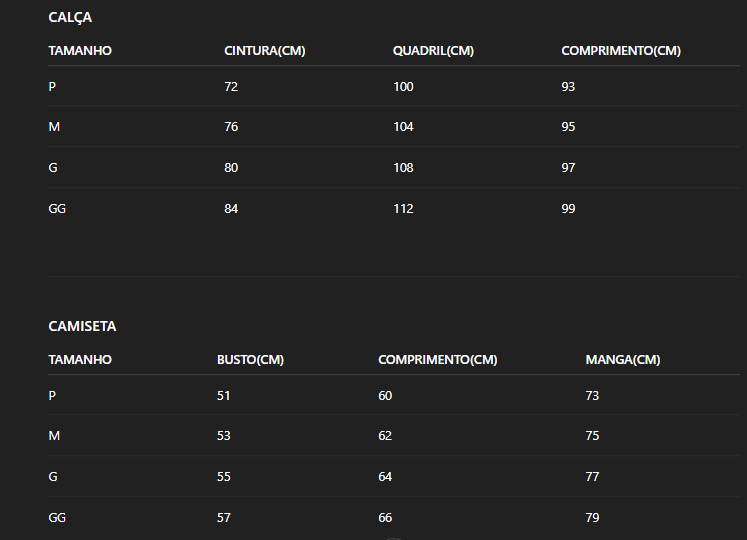
Task: Click the MANGA(CM) column header
Action: [x=623, y=360]
